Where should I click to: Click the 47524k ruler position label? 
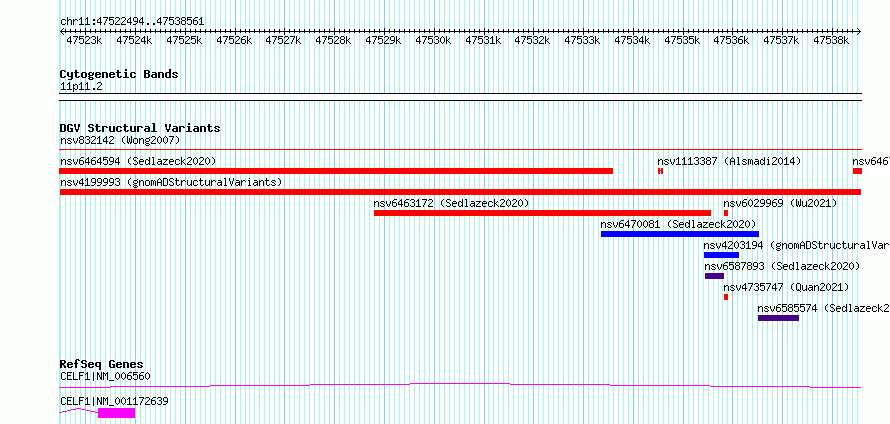pos(134,40)
